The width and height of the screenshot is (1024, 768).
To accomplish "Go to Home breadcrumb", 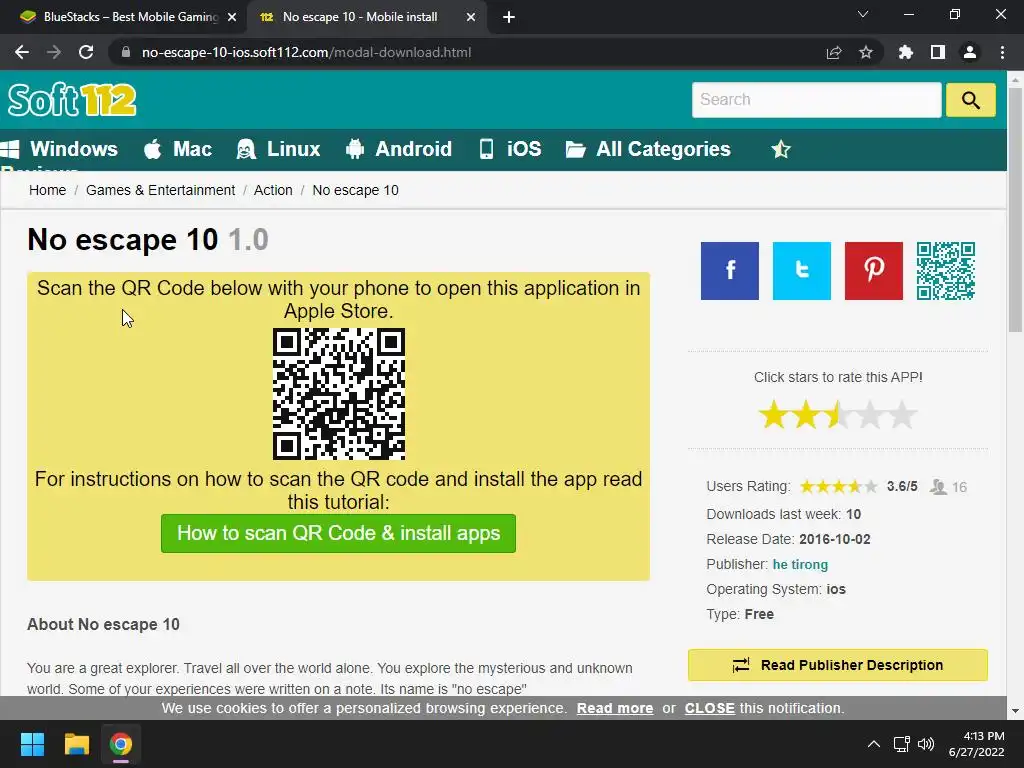I will pos(47,190).
